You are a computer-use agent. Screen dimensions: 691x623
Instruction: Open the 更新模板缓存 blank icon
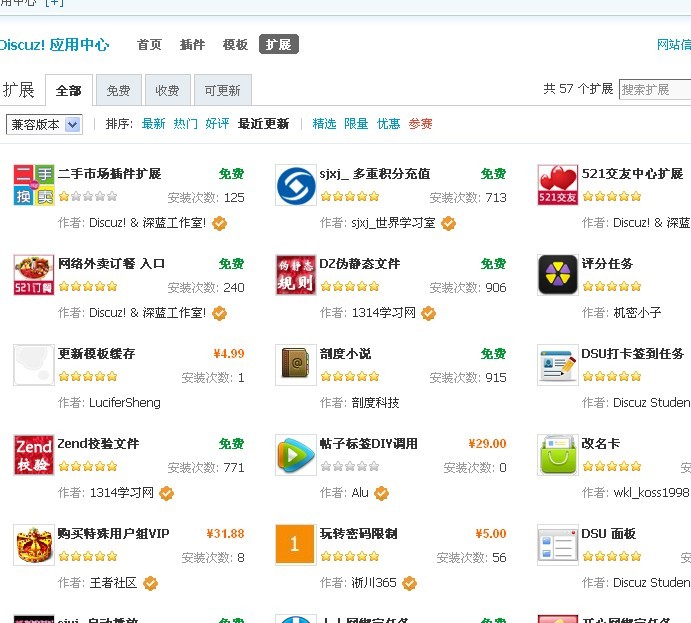33,365
